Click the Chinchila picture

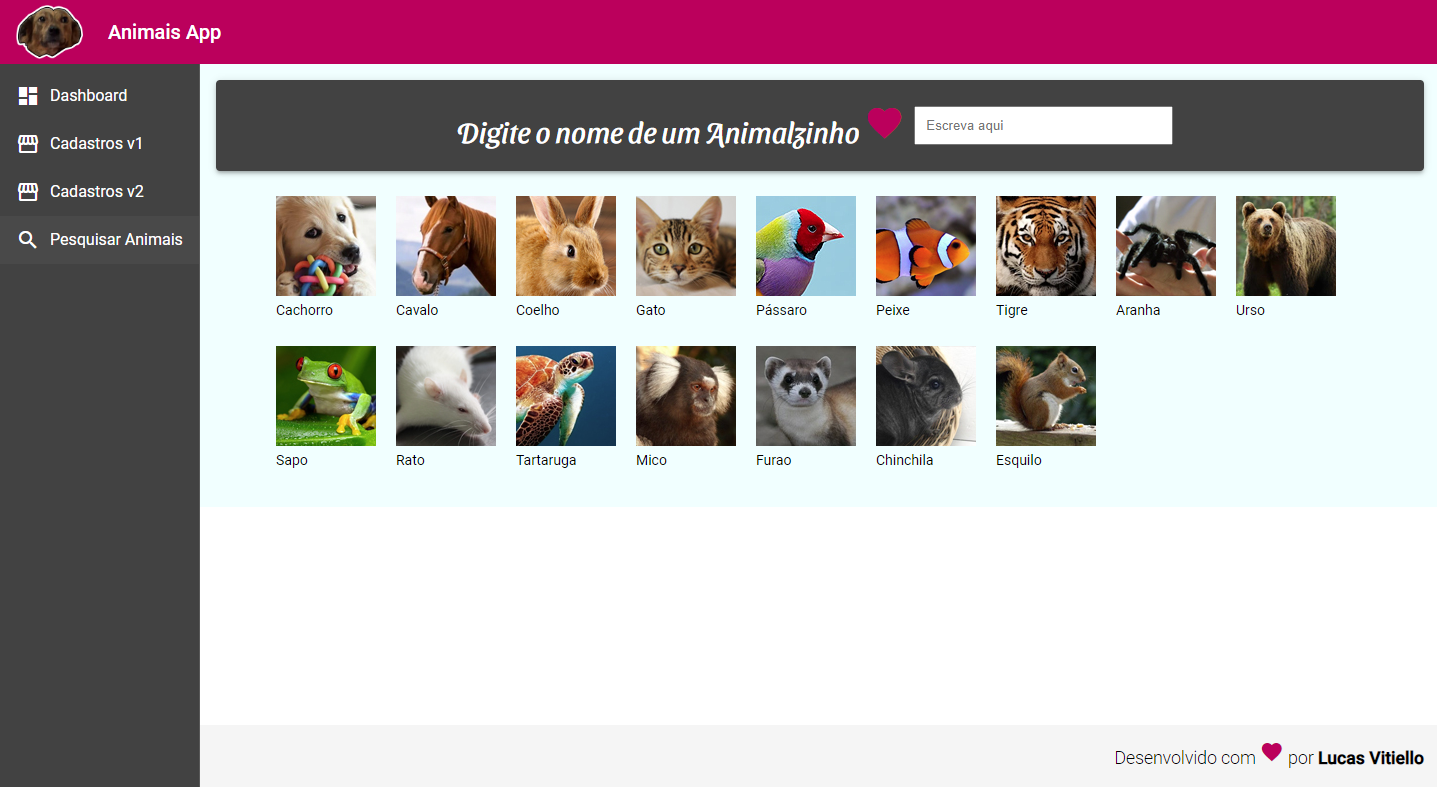point(925,395)
